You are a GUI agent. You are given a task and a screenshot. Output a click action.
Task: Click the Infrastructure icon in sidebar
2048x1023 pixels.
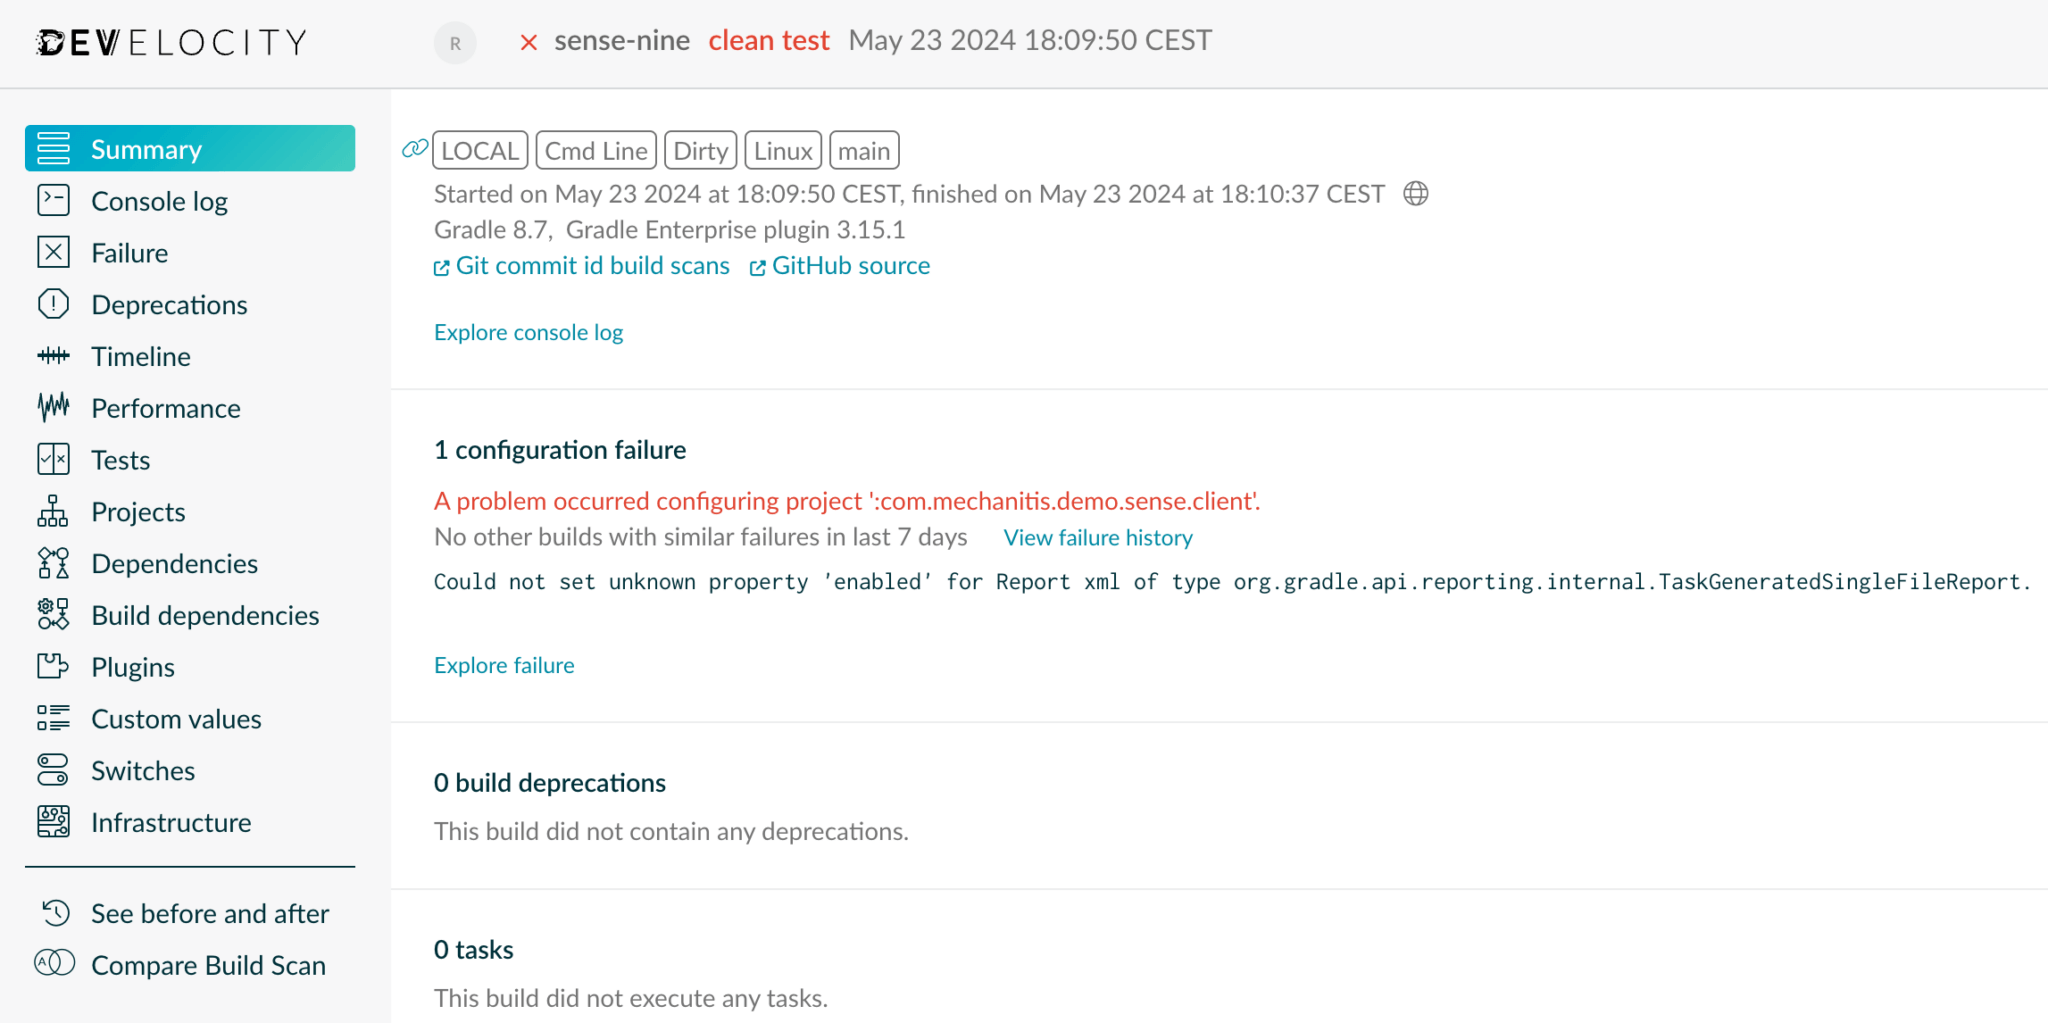(x=53, y=822)
